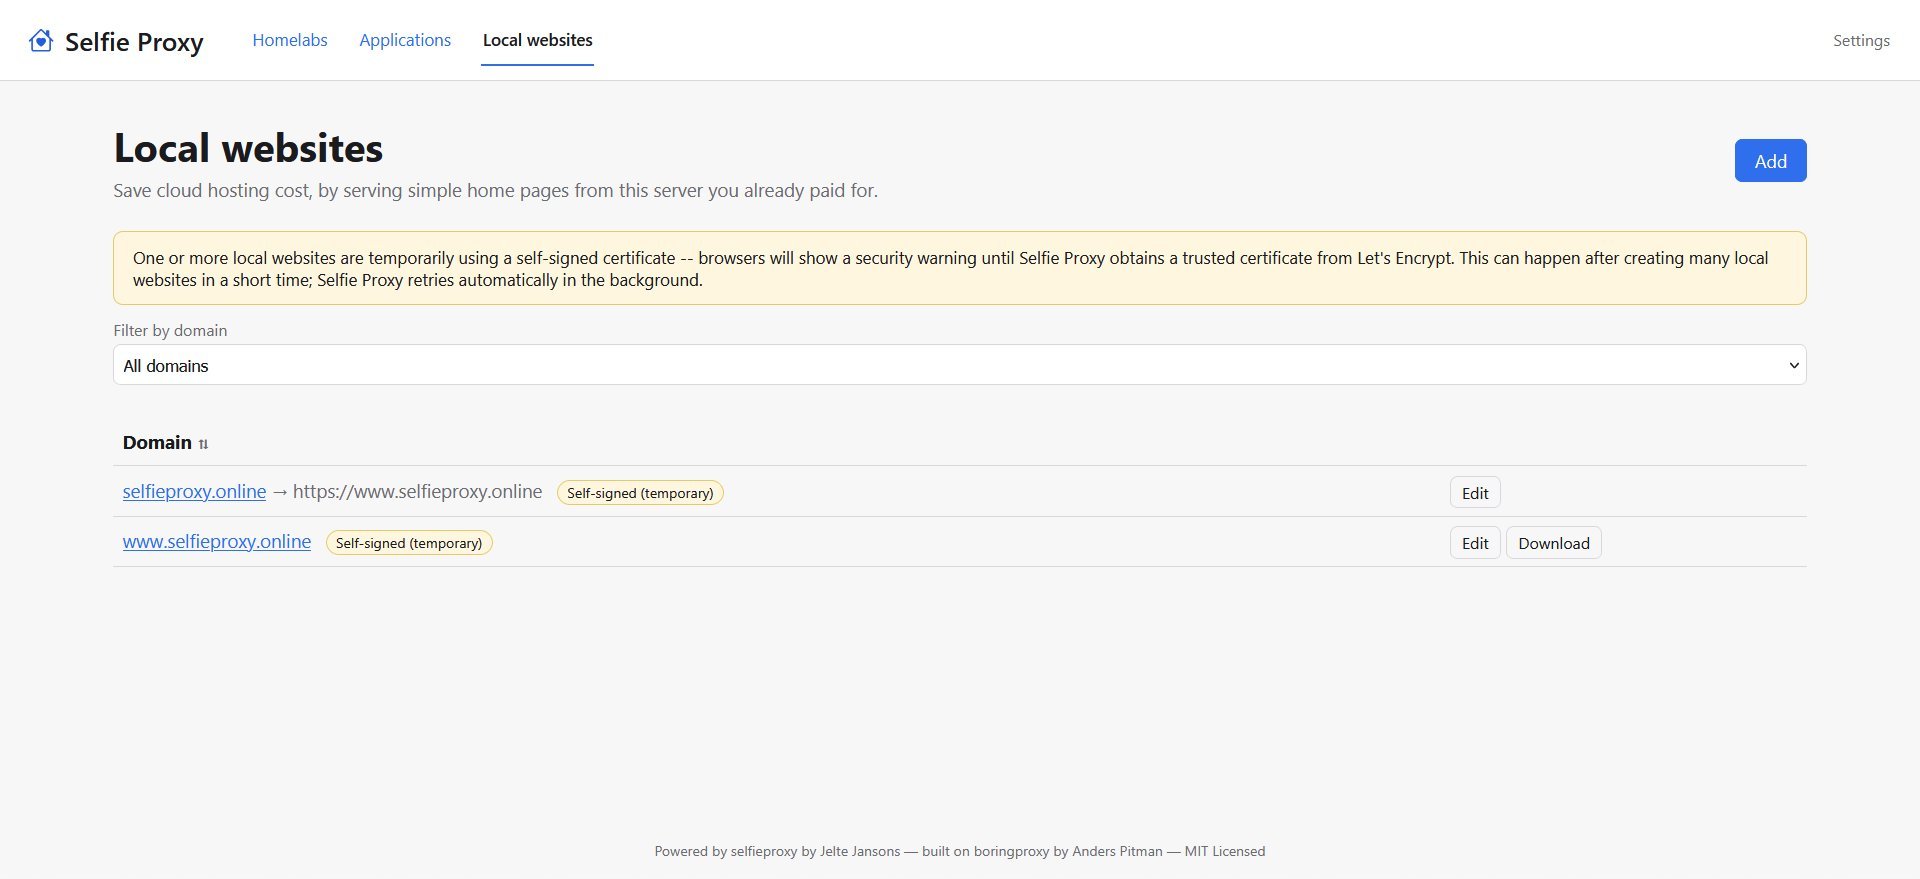Open the www.selfieproxy.online domain link

(x=217, y=542)
